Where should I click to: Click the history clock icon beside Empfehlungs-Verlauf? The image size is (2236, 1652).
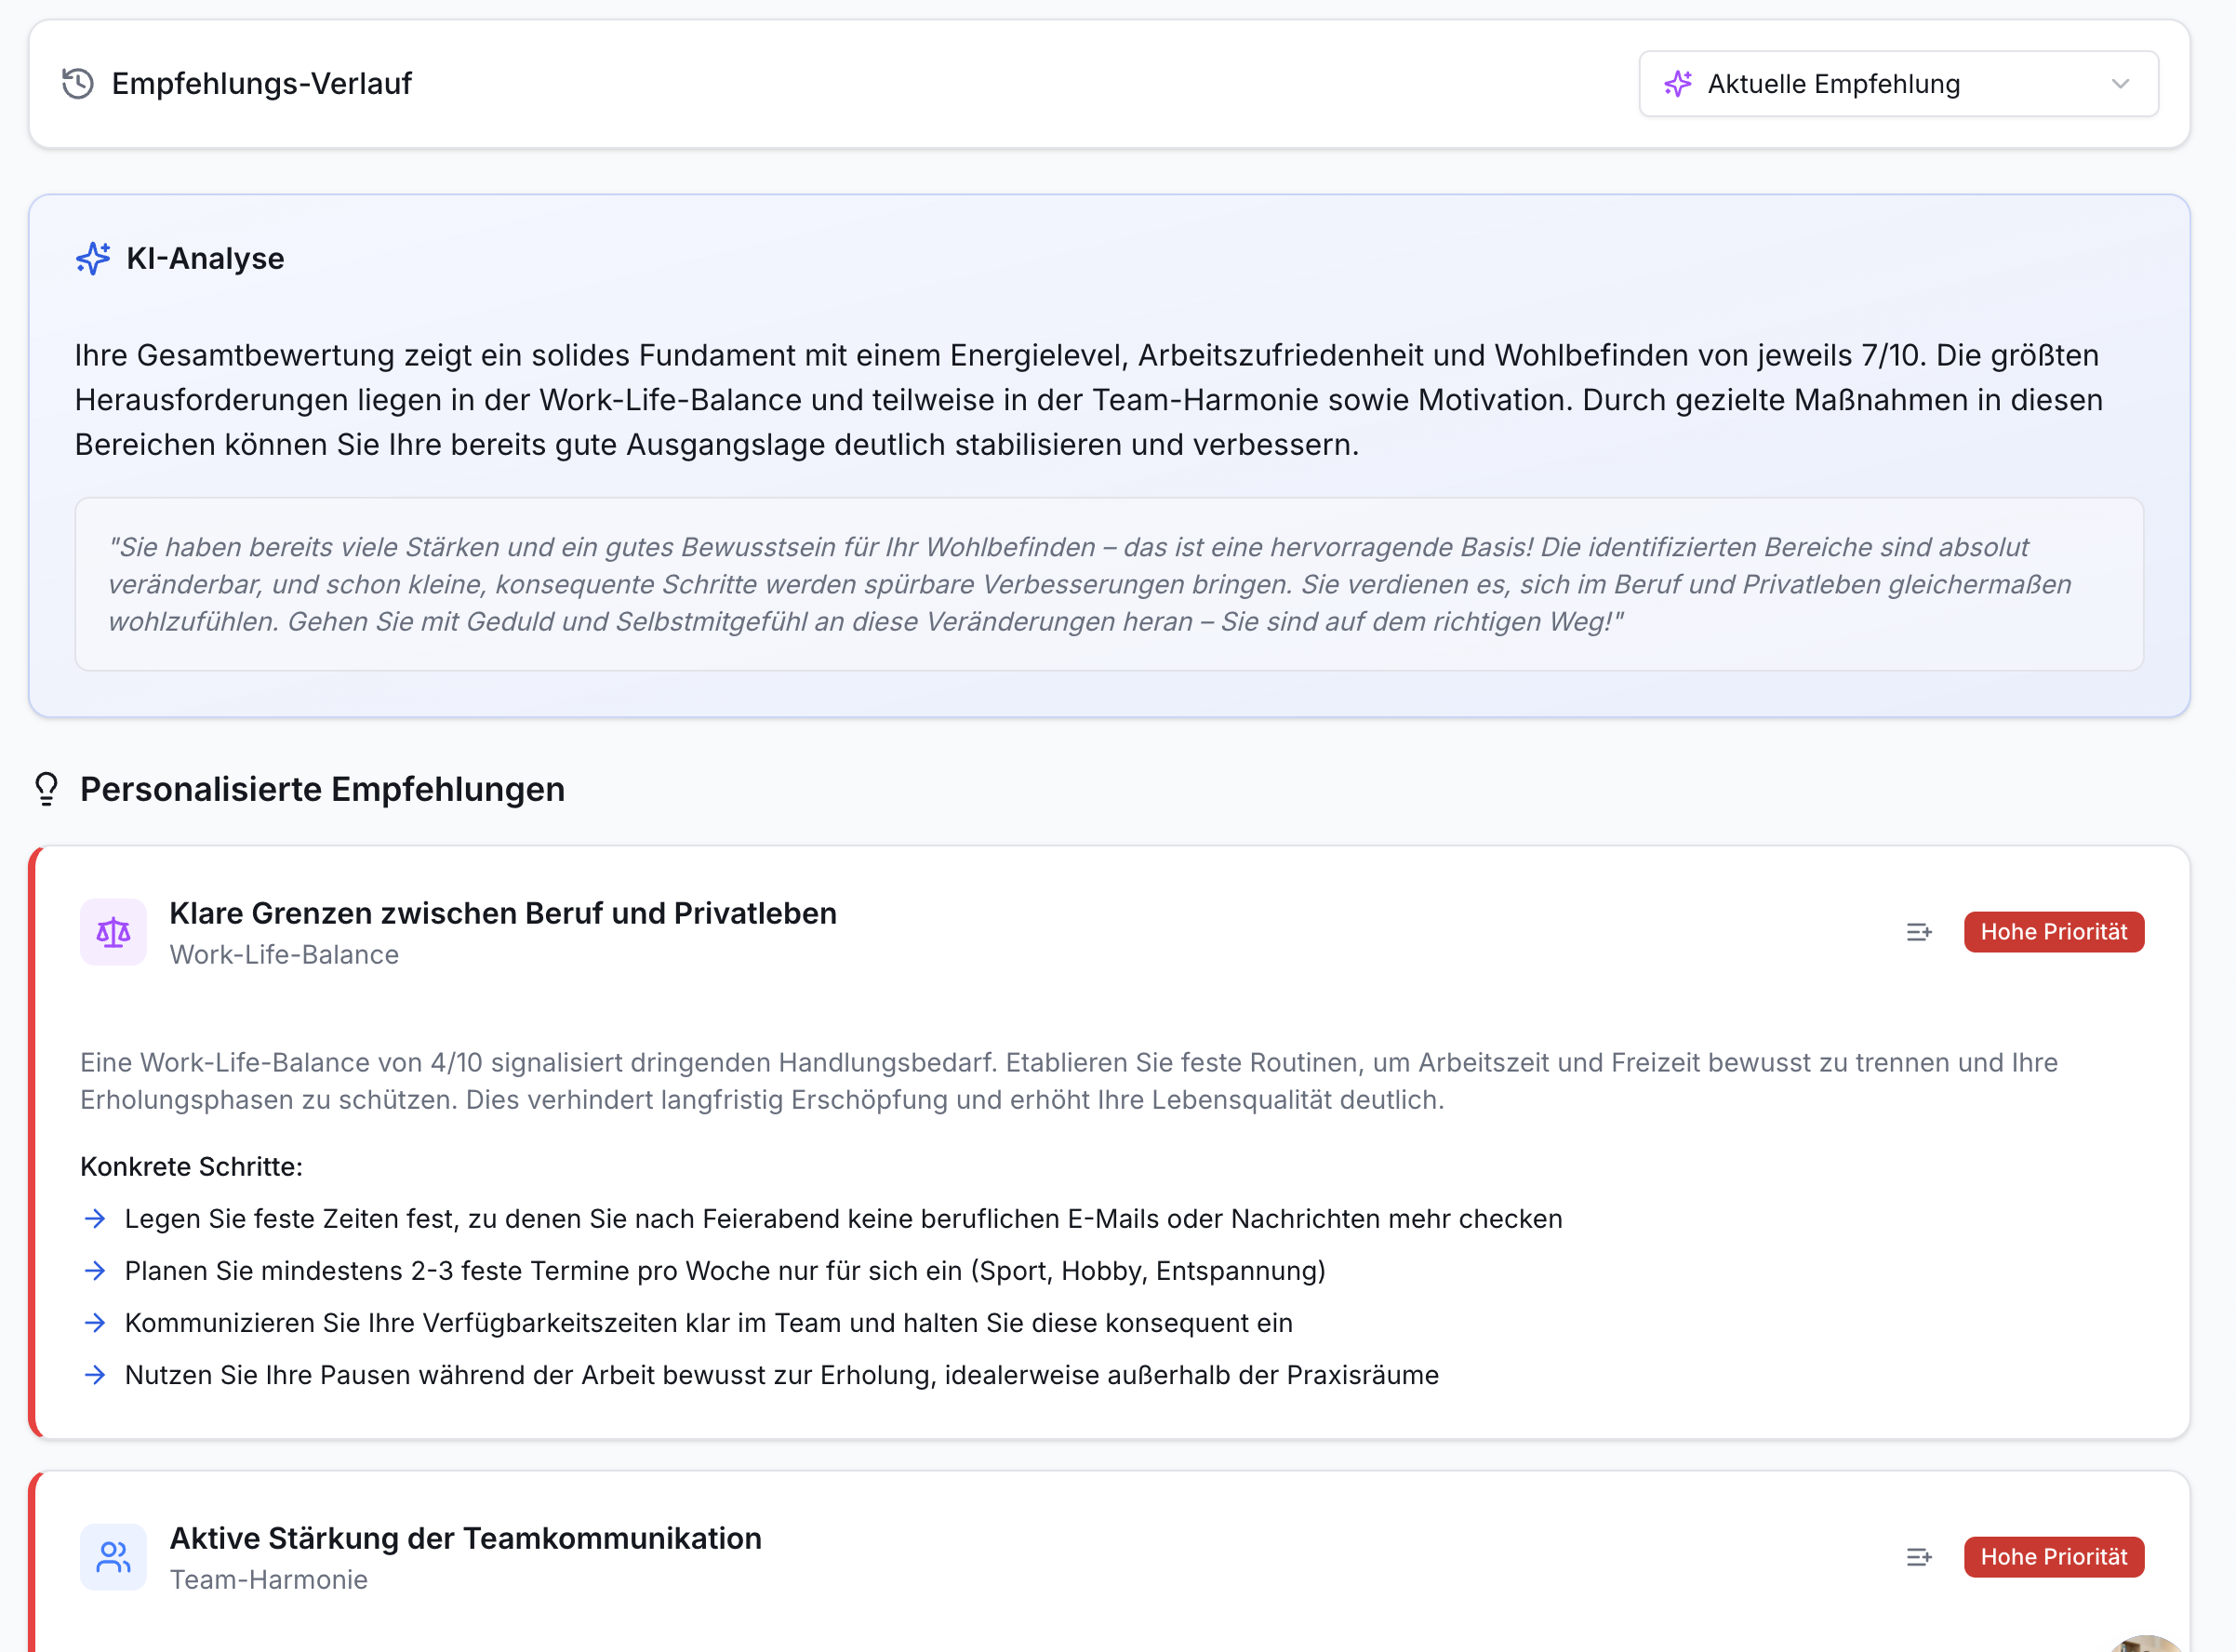[78, 84]
